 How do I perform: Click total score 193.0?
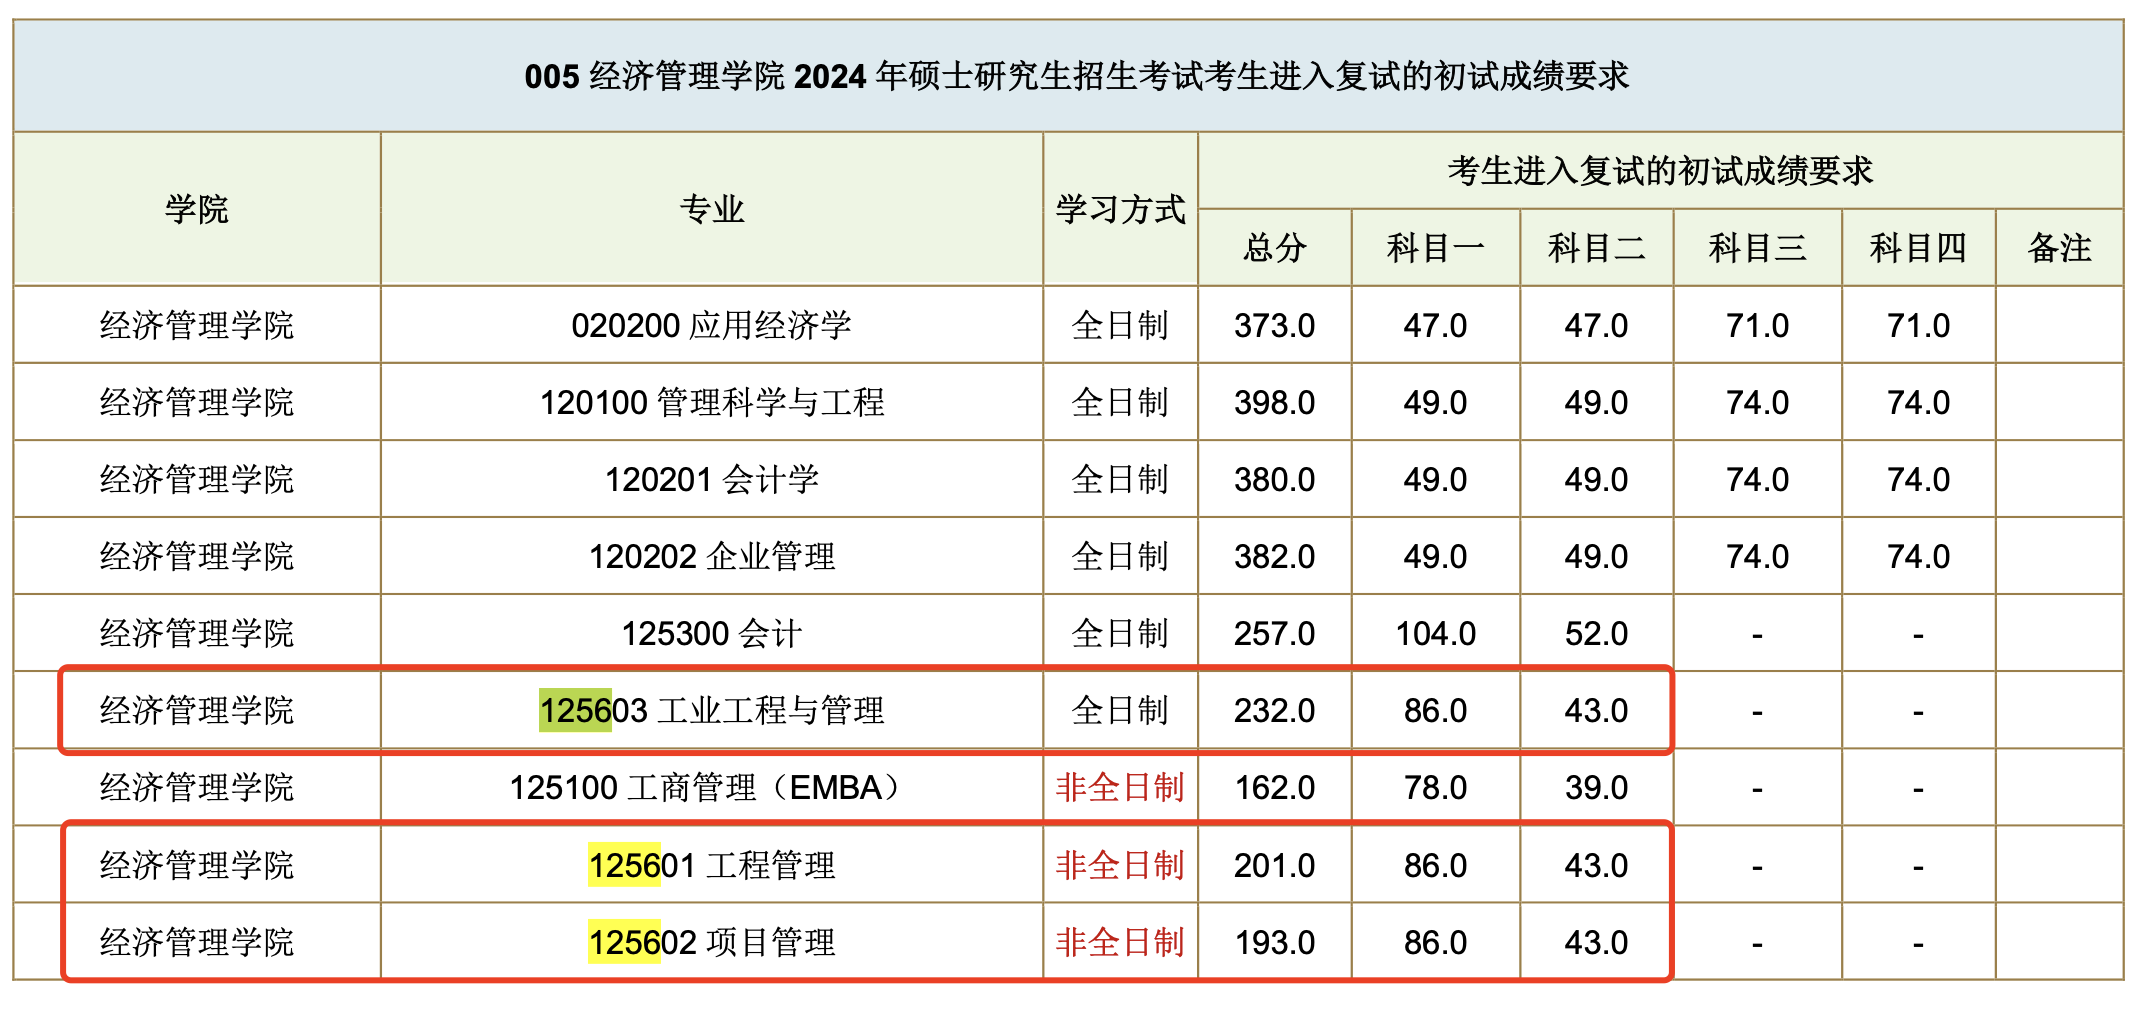coord(1275,942)
